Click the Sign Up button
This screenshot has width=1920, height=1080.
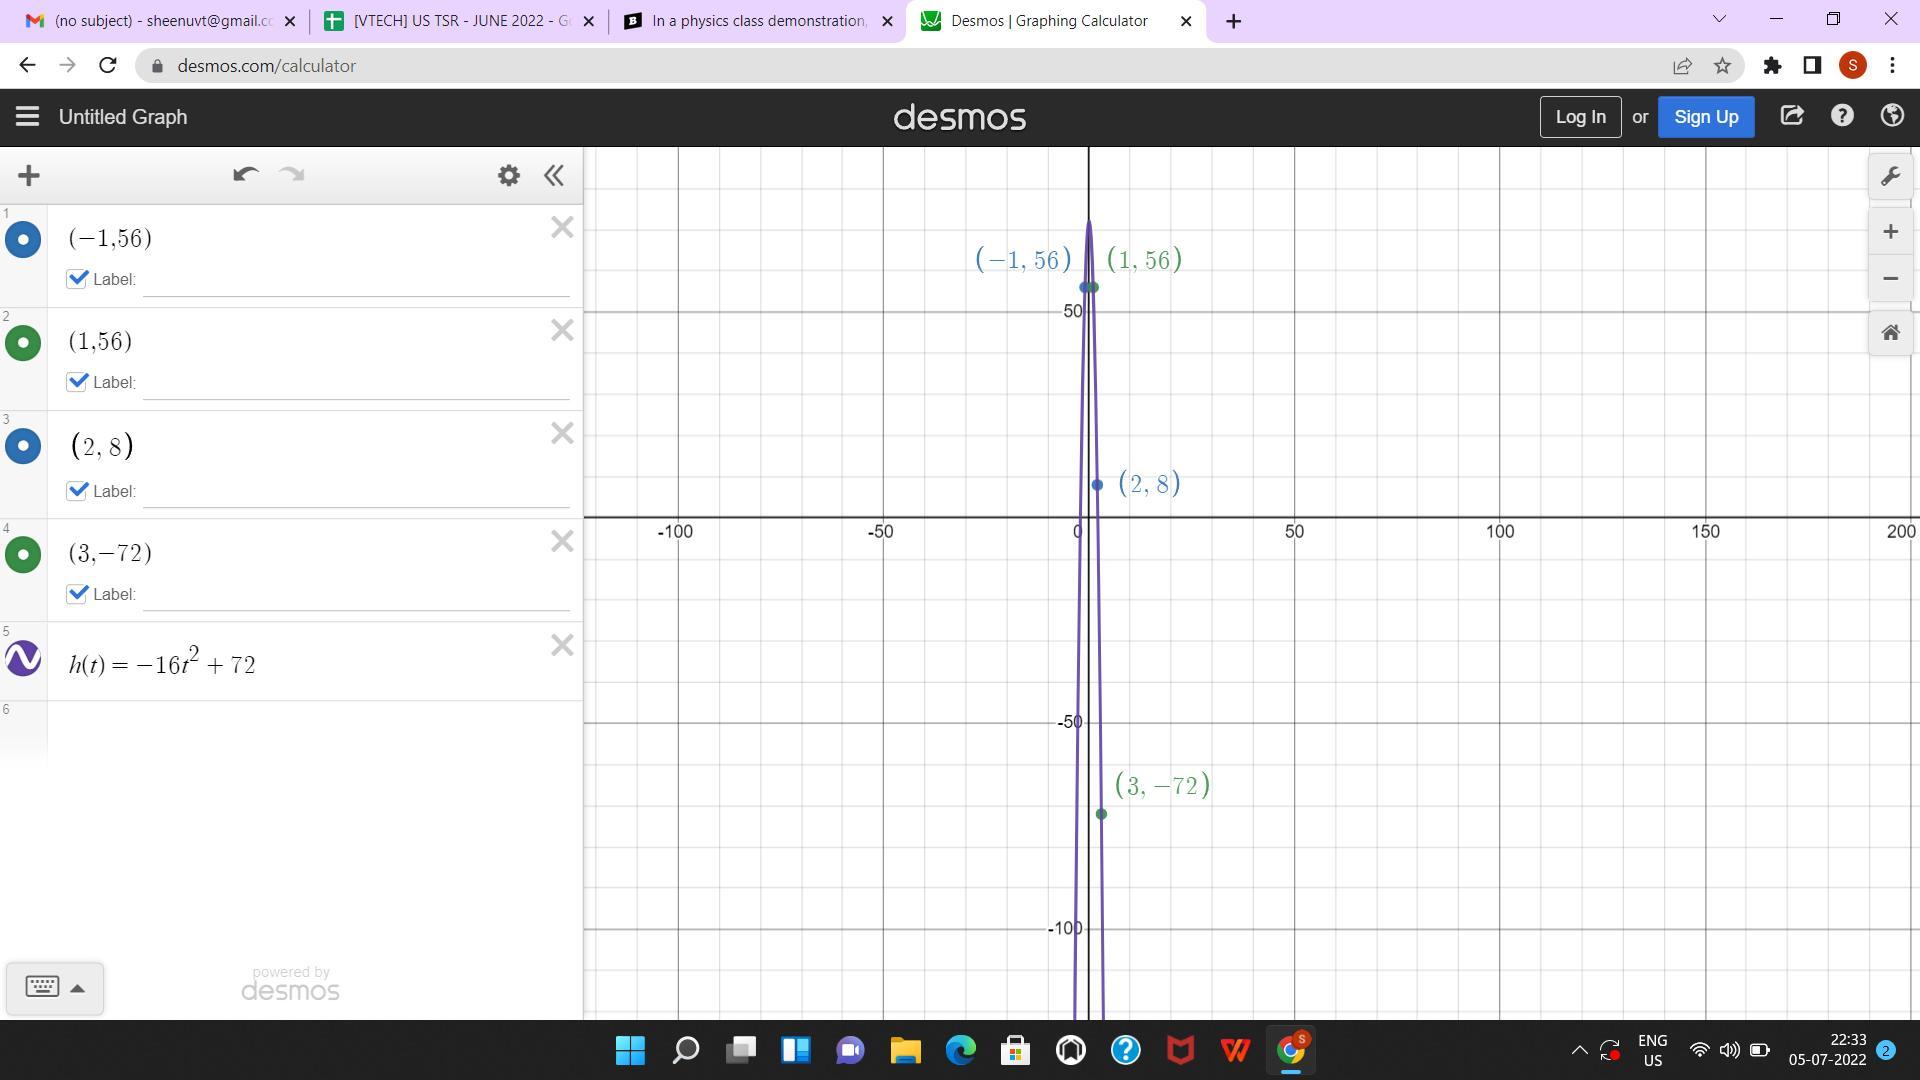(x=1705, y=117)
